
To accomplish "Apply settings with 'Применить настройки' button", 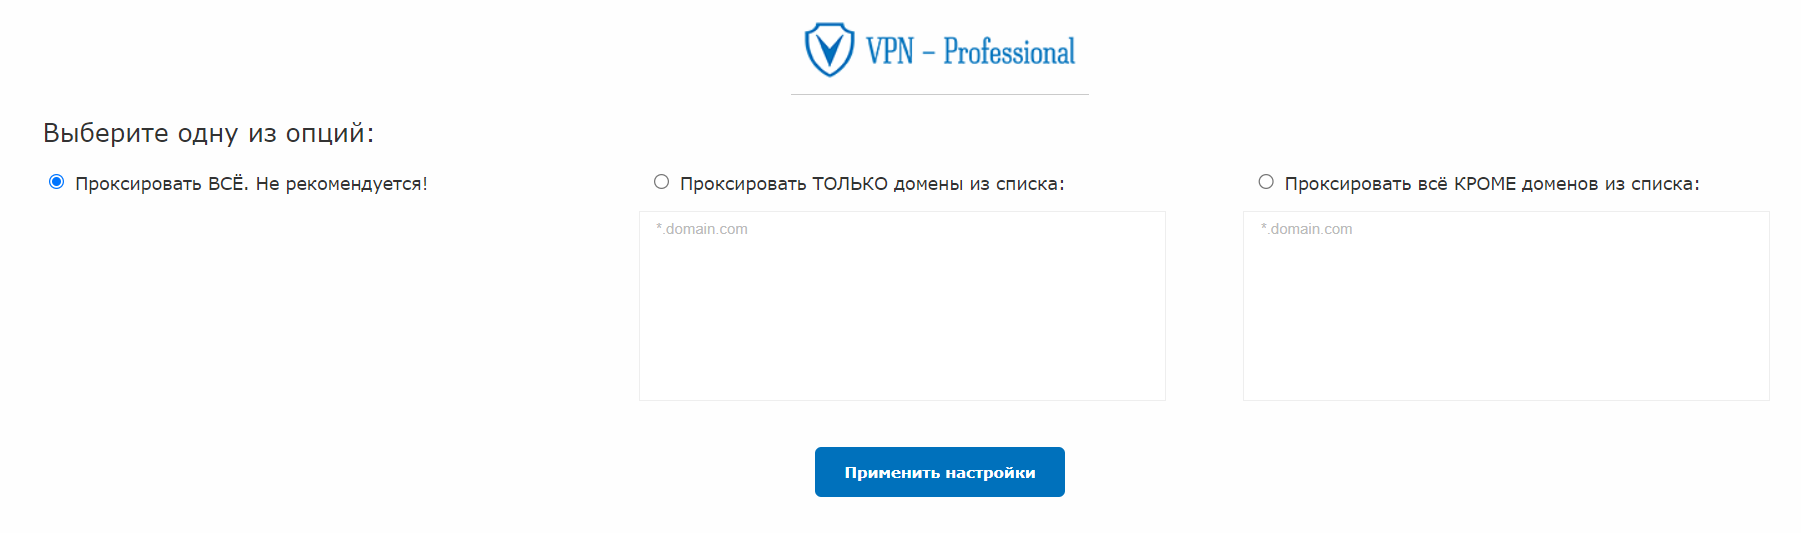I will 940,472.
